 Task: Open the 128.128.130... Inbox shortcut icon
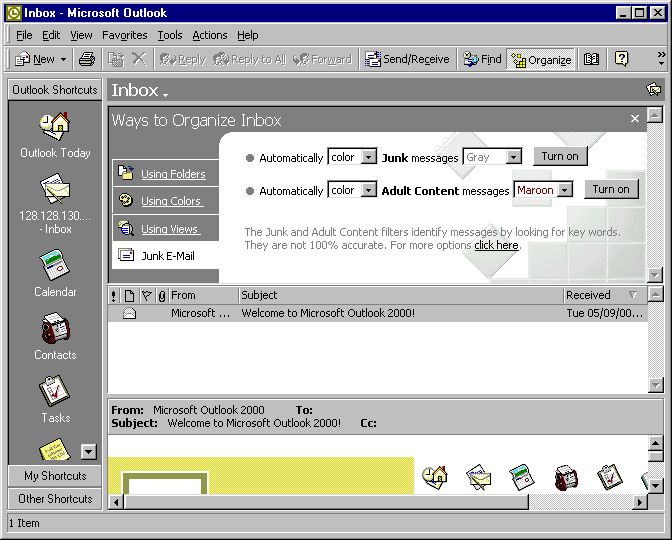pyautogui.click(x=55, y=188)
